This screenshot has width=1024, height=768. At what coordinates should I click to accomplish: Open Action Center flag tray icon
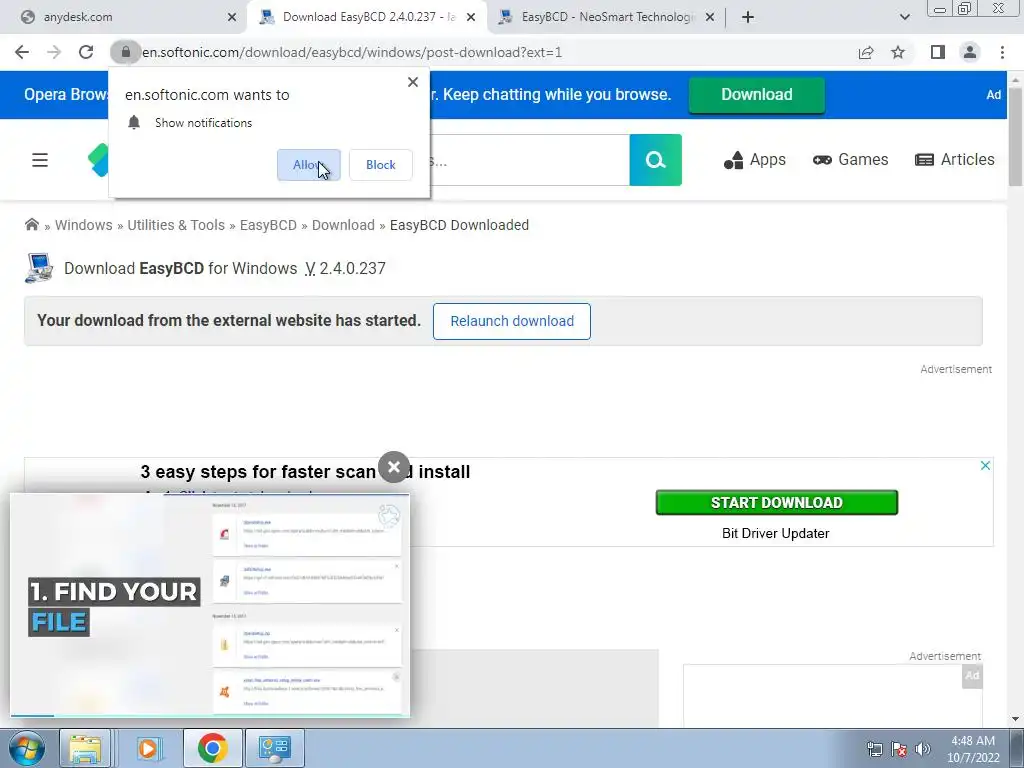(x=899, y=749)
